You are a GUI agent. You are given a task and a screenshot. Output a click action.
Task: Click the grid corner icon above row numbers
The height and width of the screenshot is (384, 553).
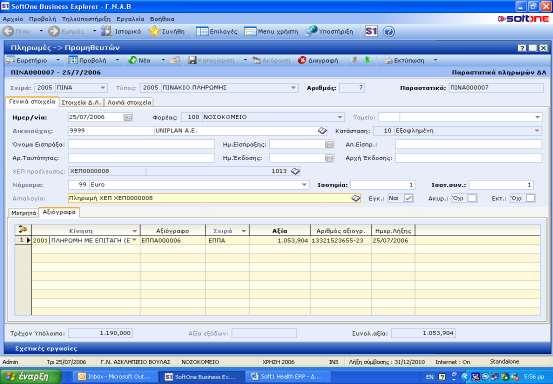point(23,230)
